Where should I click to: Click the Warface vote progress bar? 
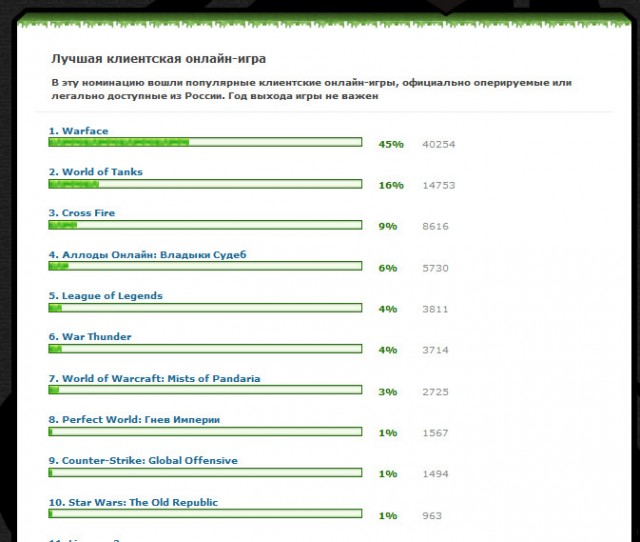tap(205, 142)
